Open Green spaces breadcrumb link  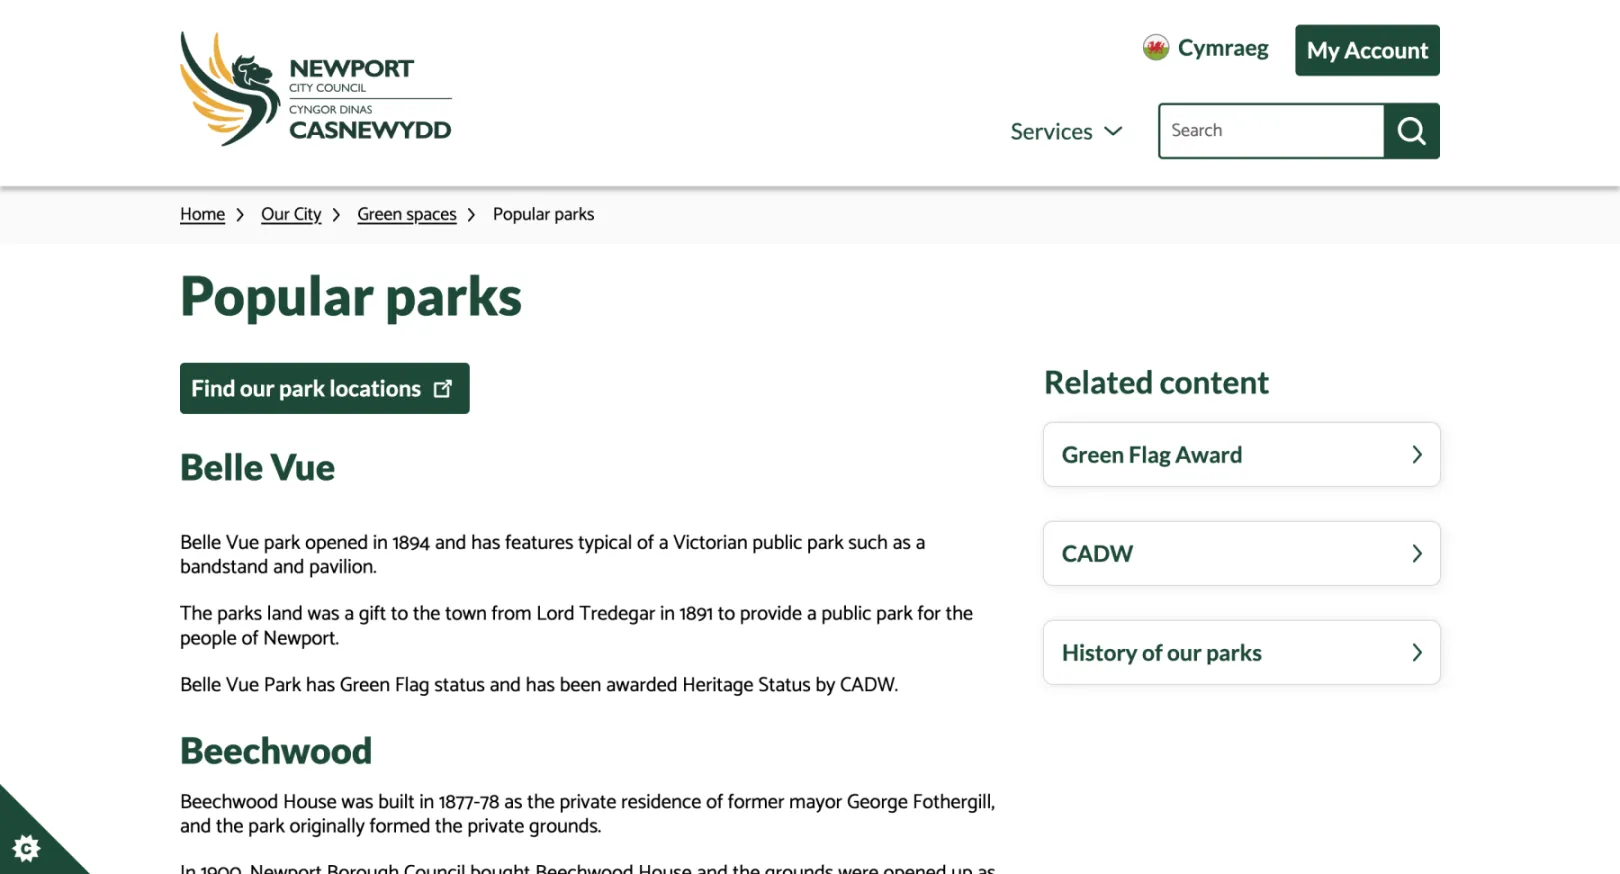coord(406,214)
